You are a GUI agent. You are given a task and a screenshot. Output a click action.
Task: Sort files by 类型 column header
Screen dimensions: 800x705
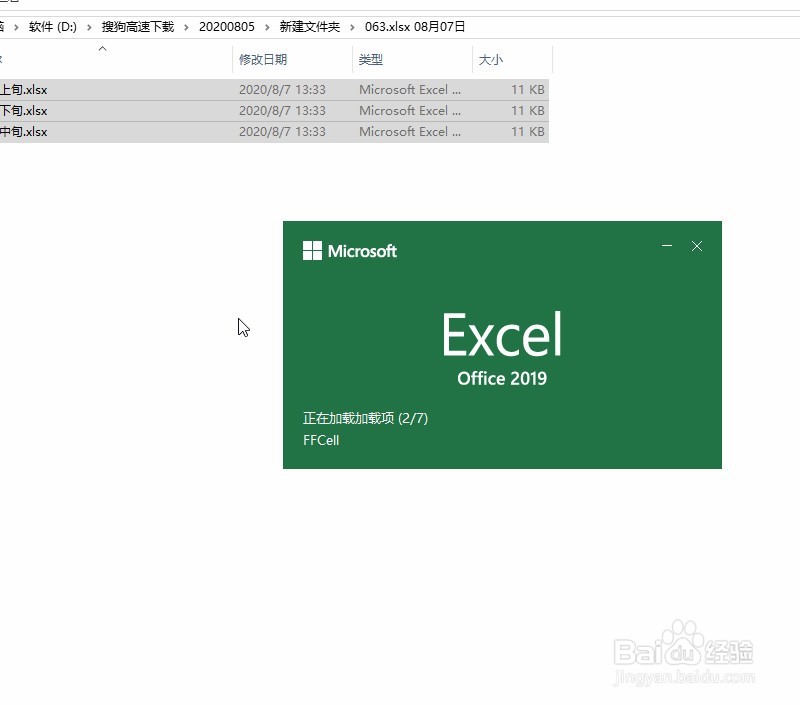(370, 60)
